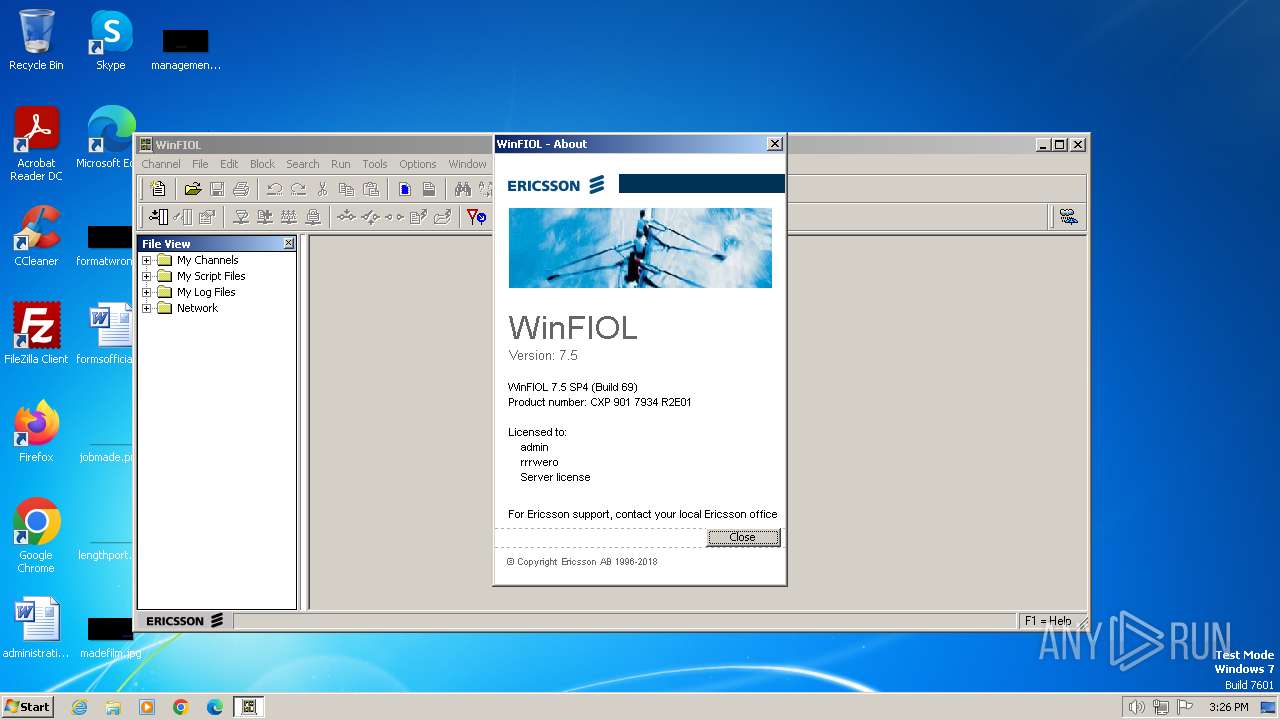This screenshot has width=1280, height=720.
Task: Click the far-right toolbar network icon
Action: [1068, 216]
